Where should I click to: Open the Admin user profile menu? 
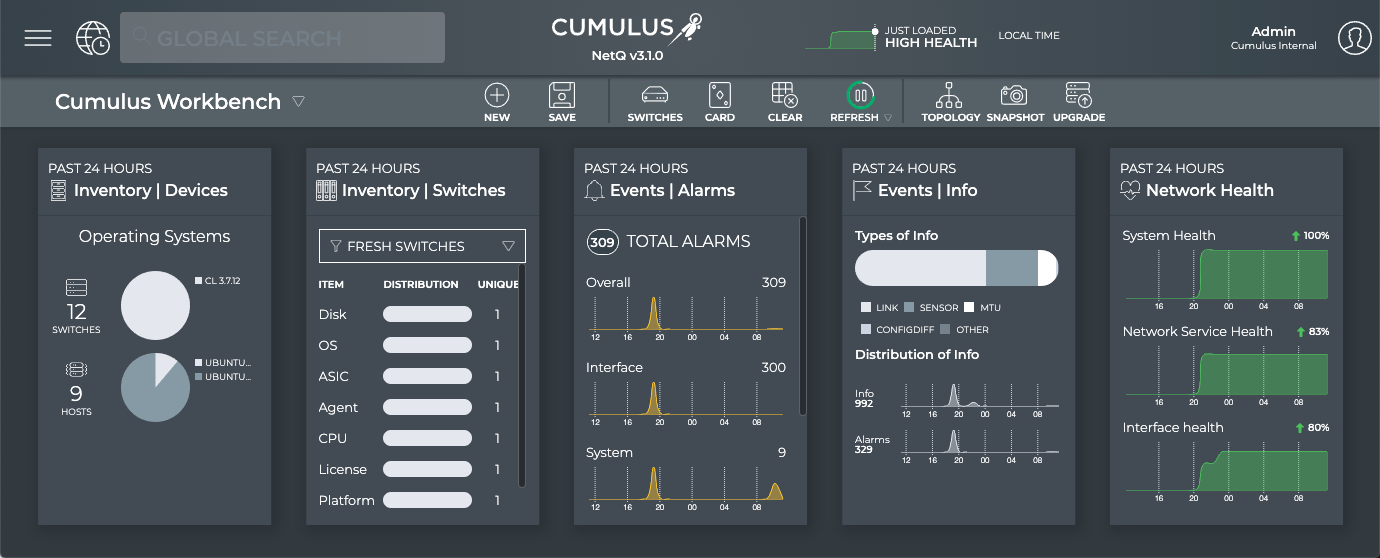(x=1354, y=38)
